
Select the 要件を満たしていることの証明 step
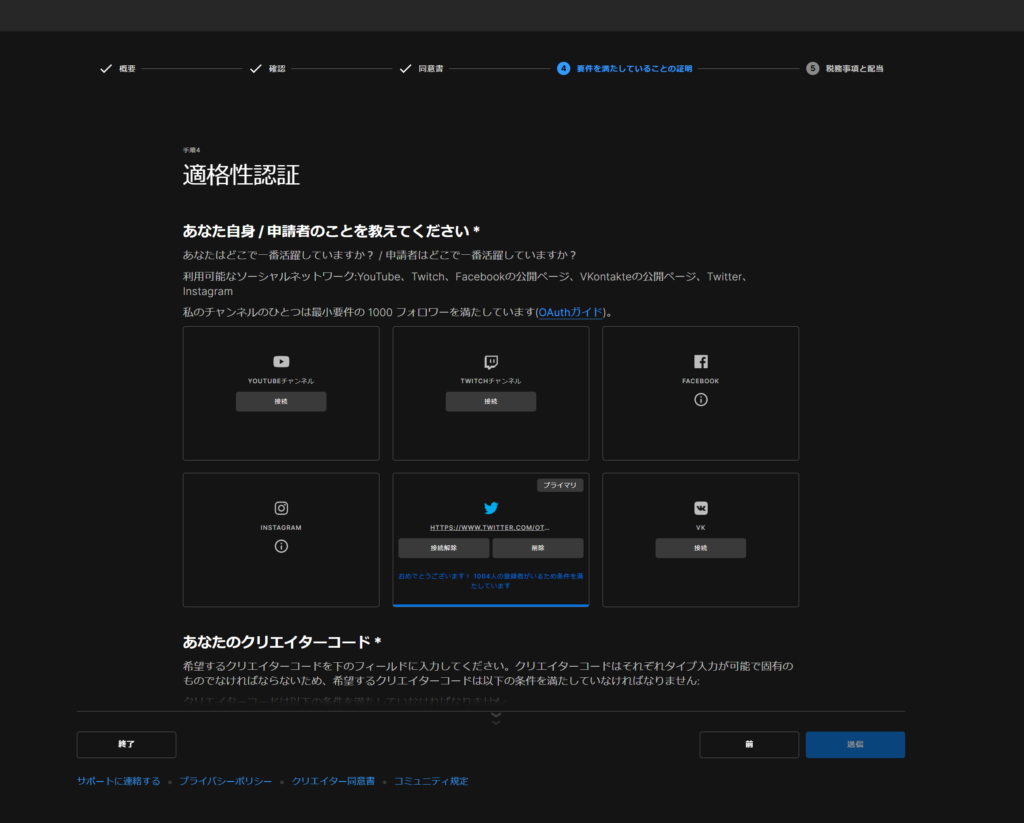[634, 69]
